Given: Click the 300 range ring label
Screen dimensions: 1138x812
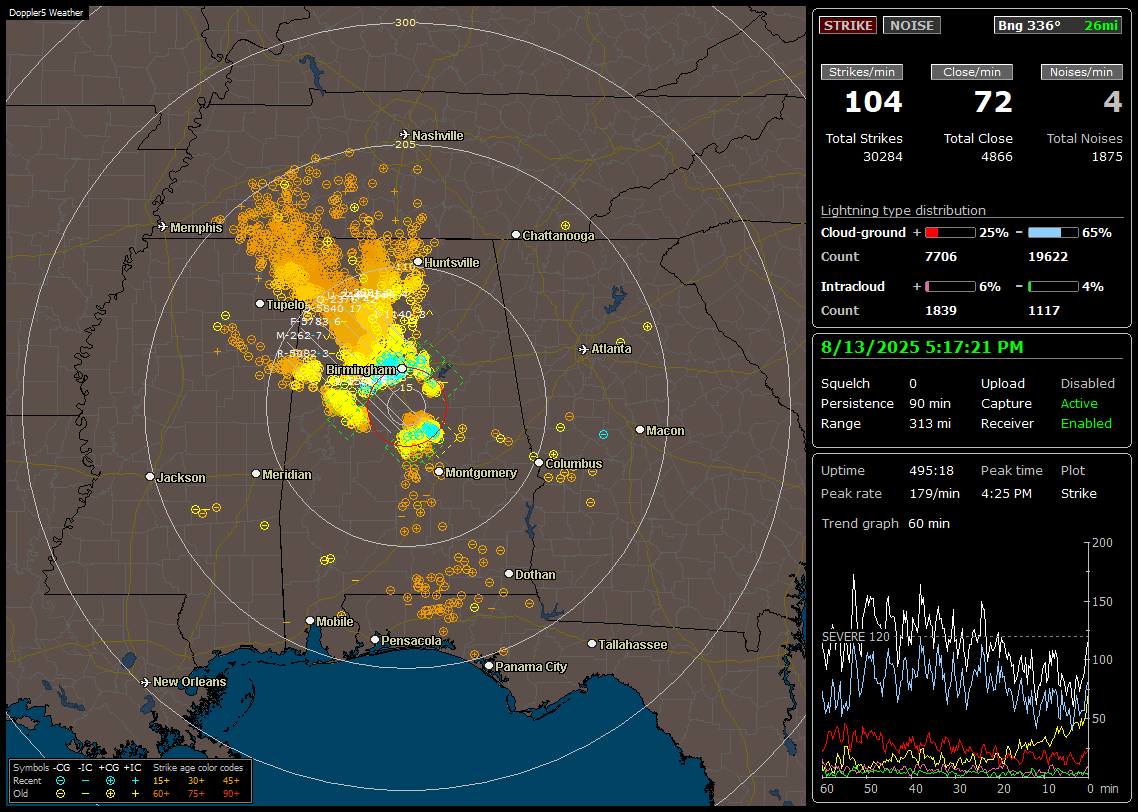Looking at the screenshot, I should [405, 22].
